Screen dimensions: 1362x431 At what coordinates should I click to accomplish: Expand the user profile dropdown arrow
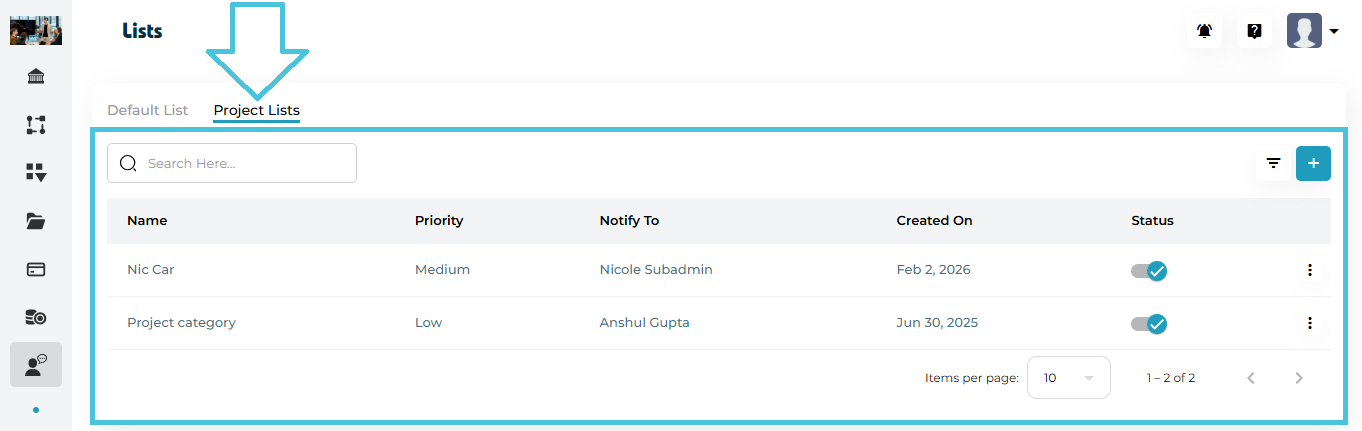pyautogui.click(x=1334, y=31)
